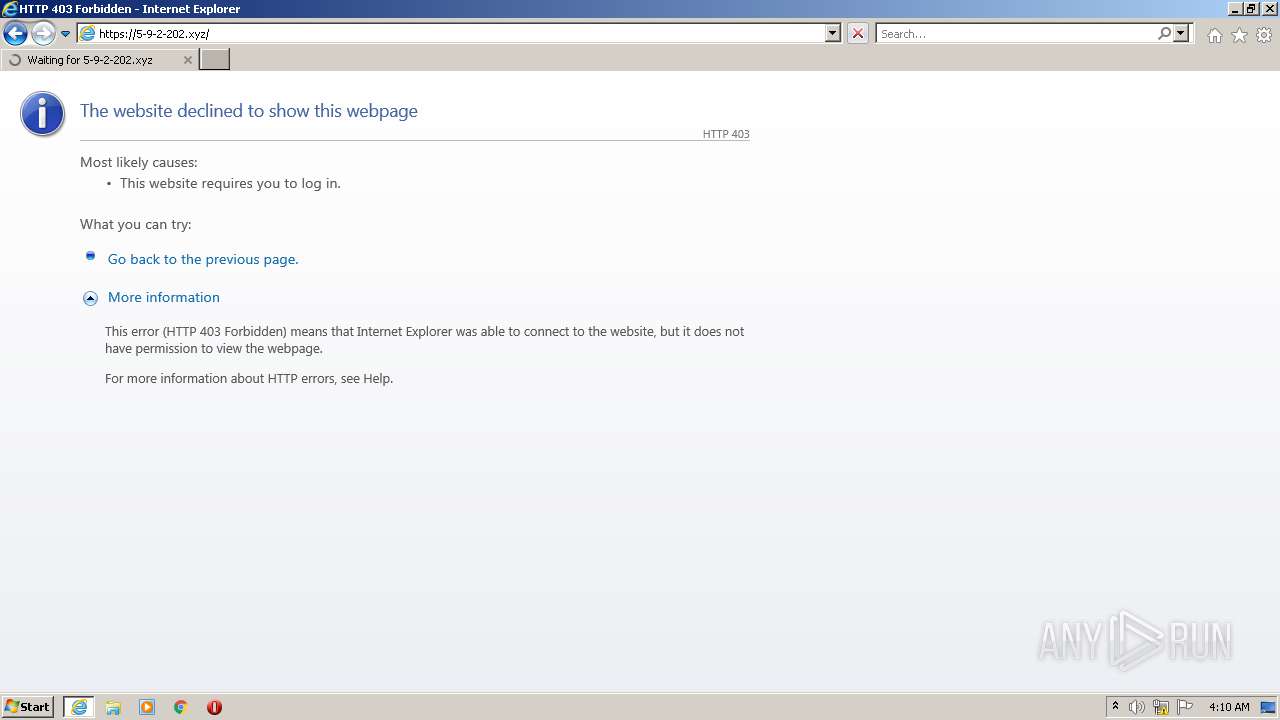Click the page IE icon in address bar
1280x720 pixels.
point(87,33)
